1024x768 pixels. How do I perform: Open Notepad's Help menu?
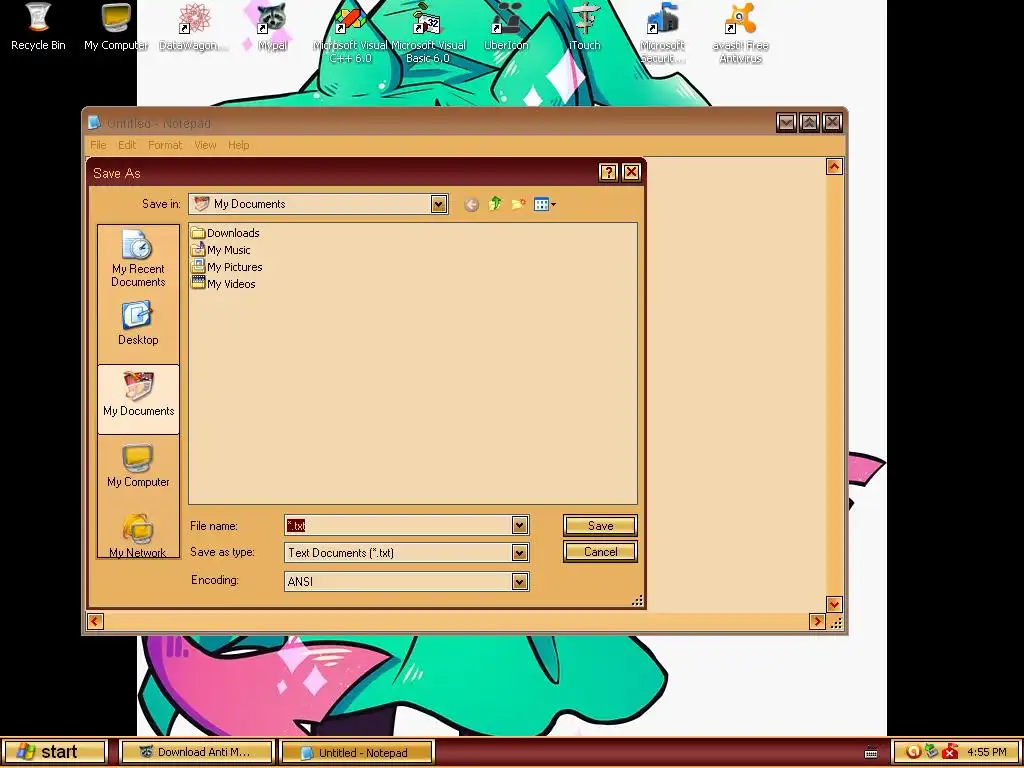pyautogui.click(x=238, y=145)
